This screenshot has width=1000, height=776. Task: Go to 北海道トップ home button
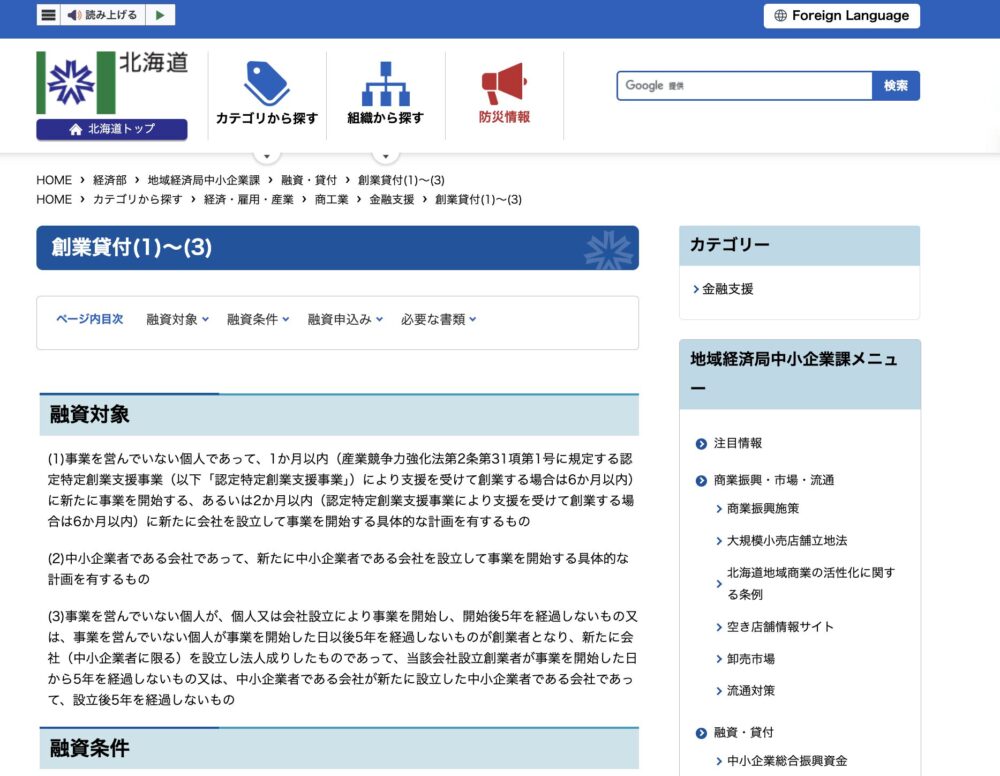[x=112, y=130]
